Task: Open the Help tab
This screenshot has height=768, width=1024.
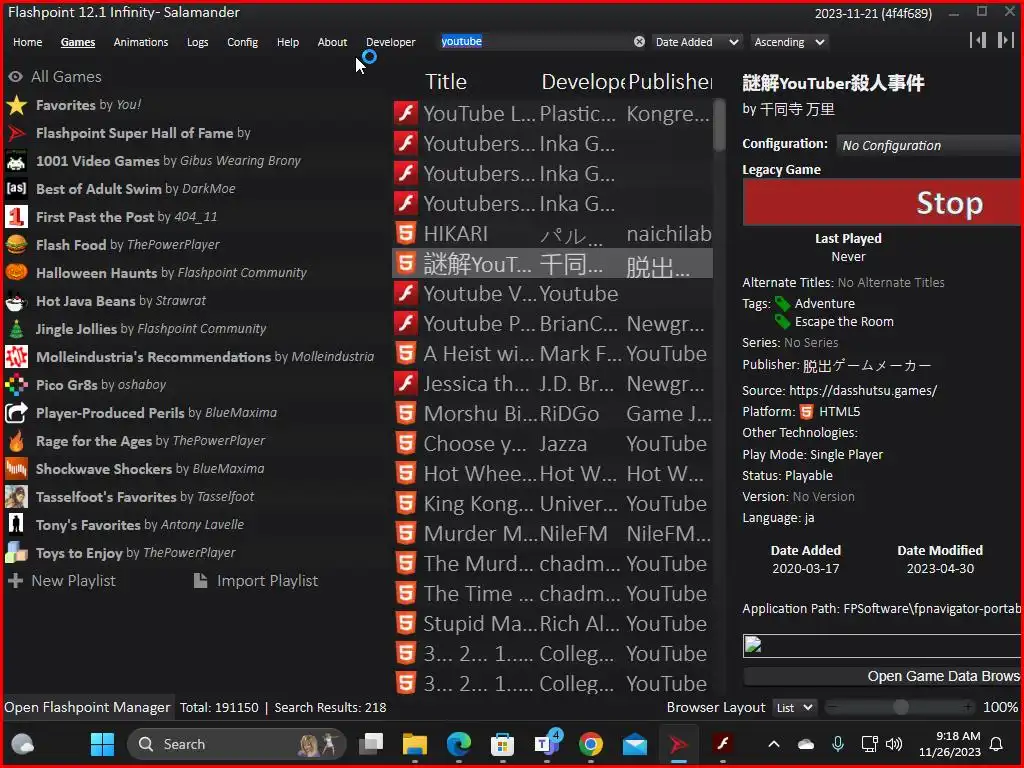Action: [287, 42]
